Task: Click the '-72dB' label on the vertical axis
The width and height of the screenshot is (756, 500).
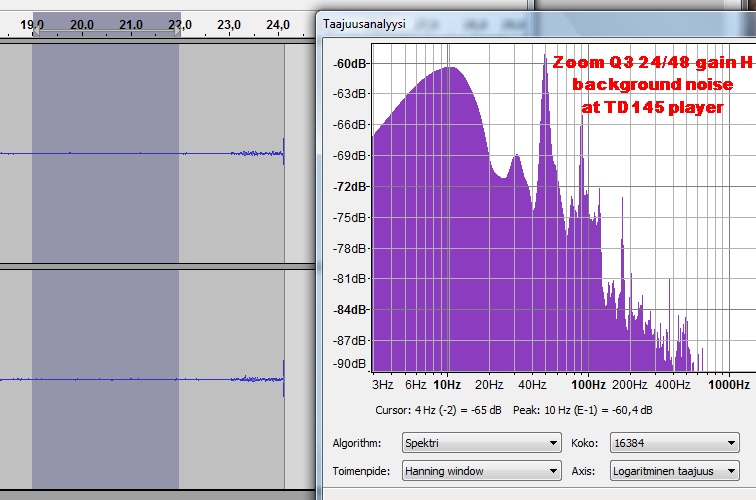Action: [x=350, y=187]
